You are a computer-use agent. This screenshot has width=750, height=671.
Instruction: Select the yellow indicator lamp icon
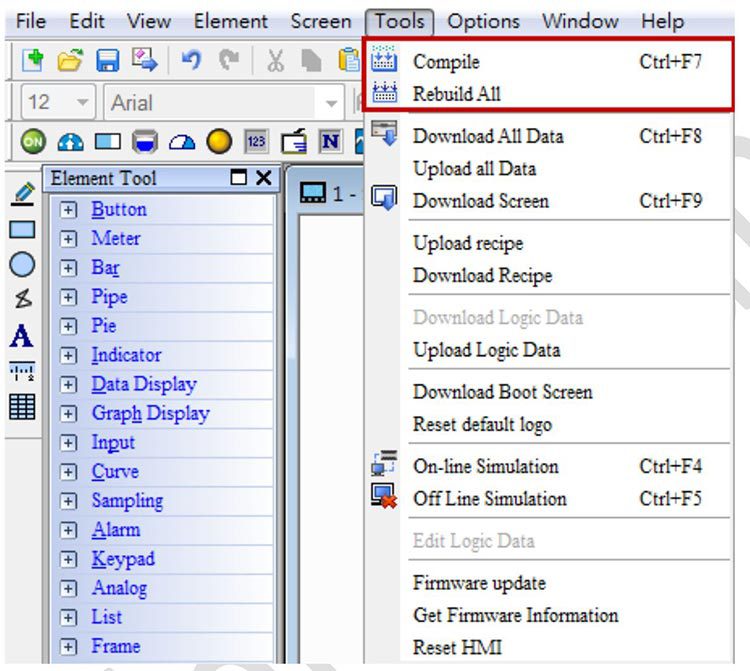tap(219, 142)
